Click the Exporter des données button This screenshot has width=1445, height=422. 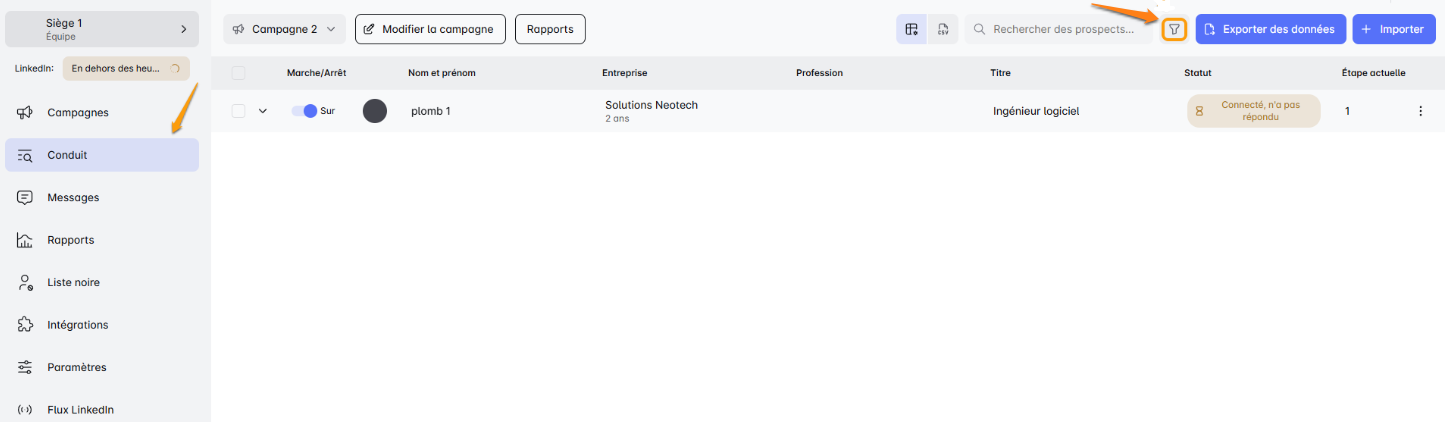pos(1270,29)
